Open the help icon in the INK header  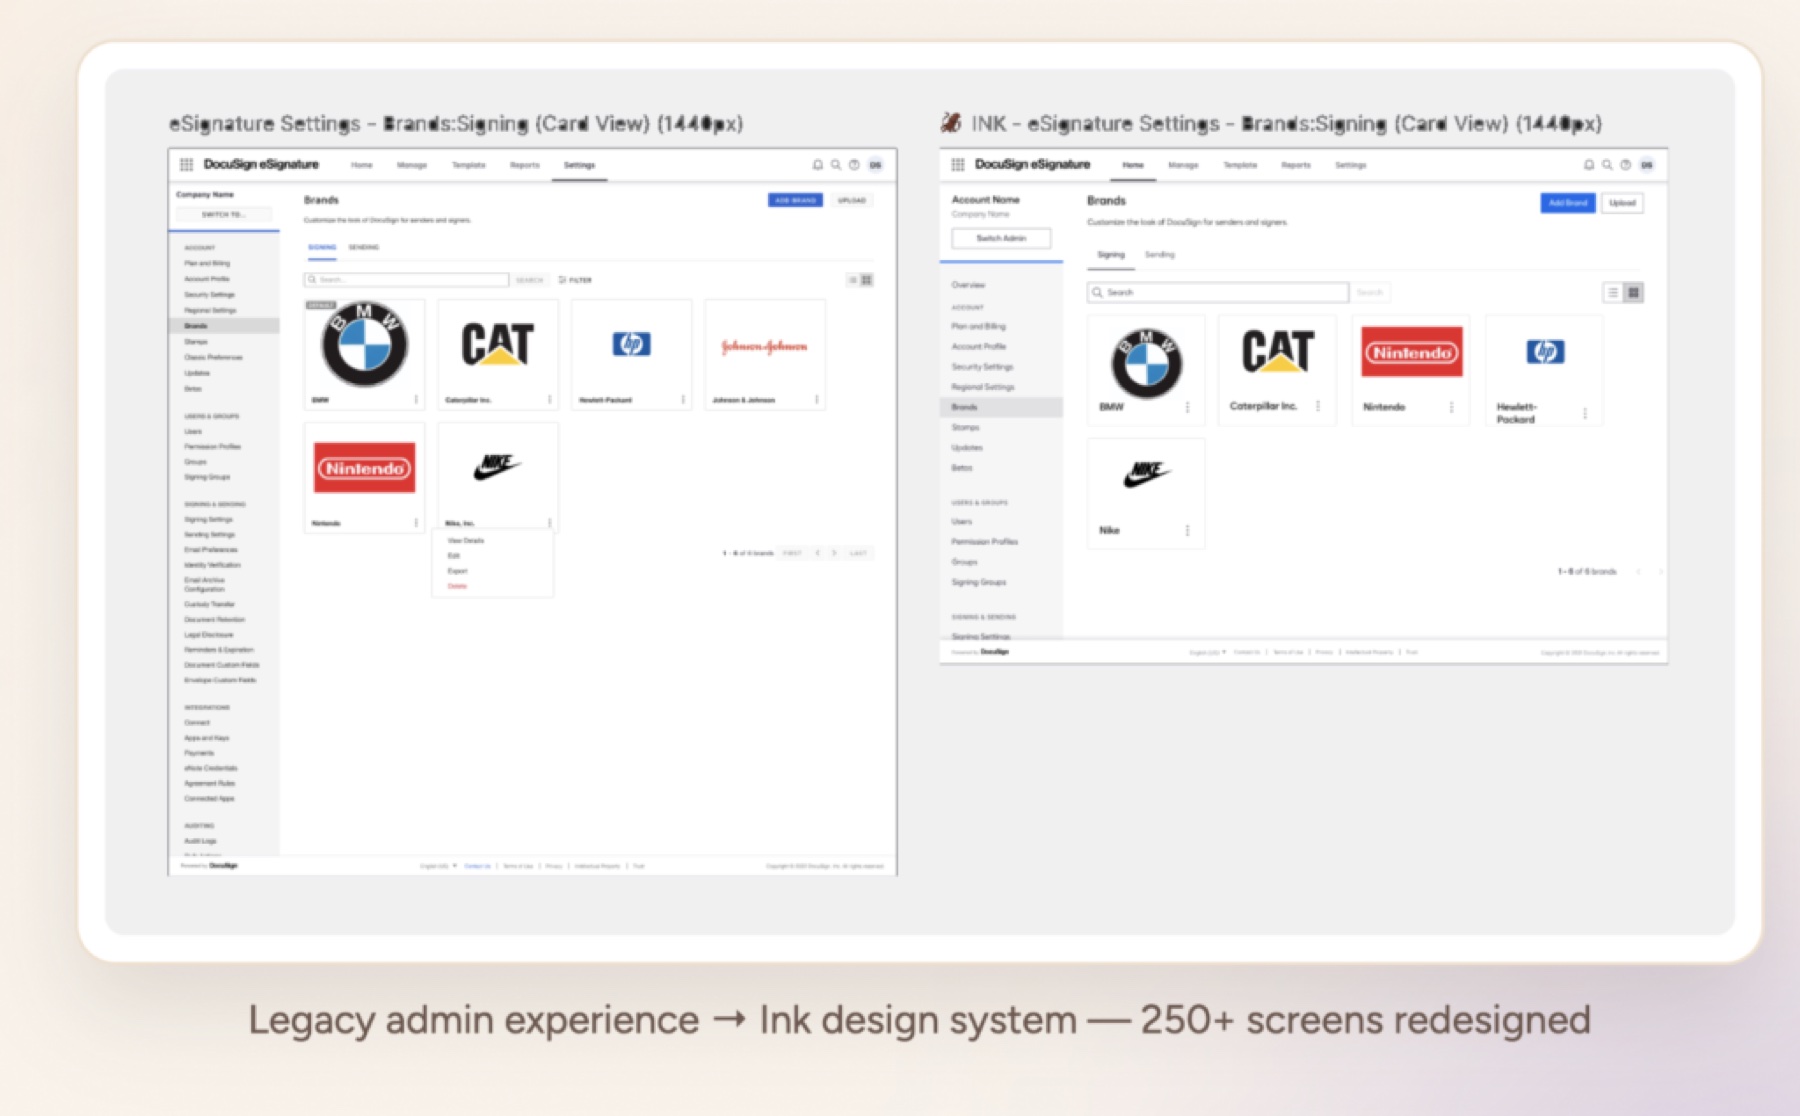pyautogui.click(x=1625, y=165)
